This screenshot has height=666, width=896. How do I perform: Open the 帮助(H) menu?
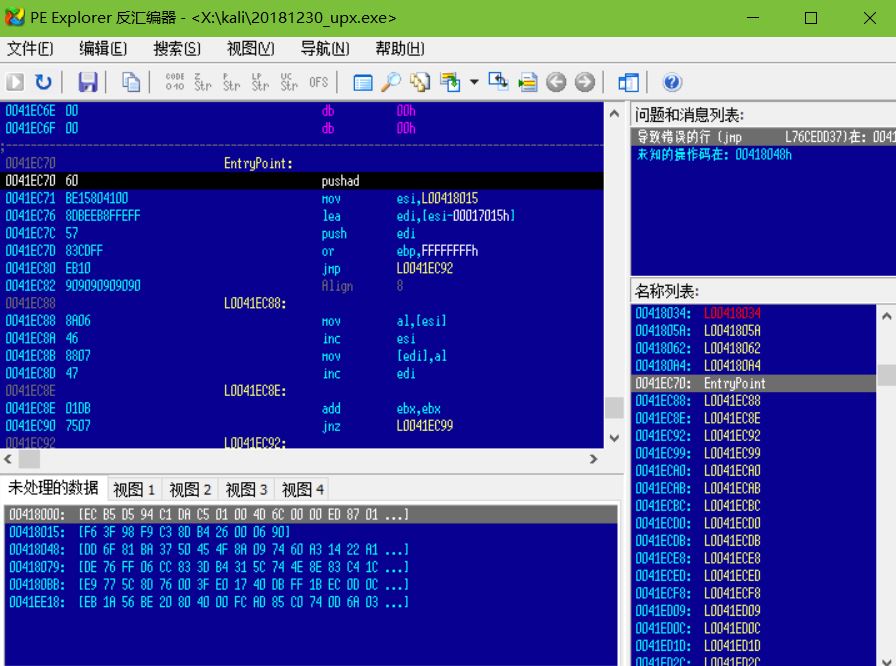coord(399,49)
